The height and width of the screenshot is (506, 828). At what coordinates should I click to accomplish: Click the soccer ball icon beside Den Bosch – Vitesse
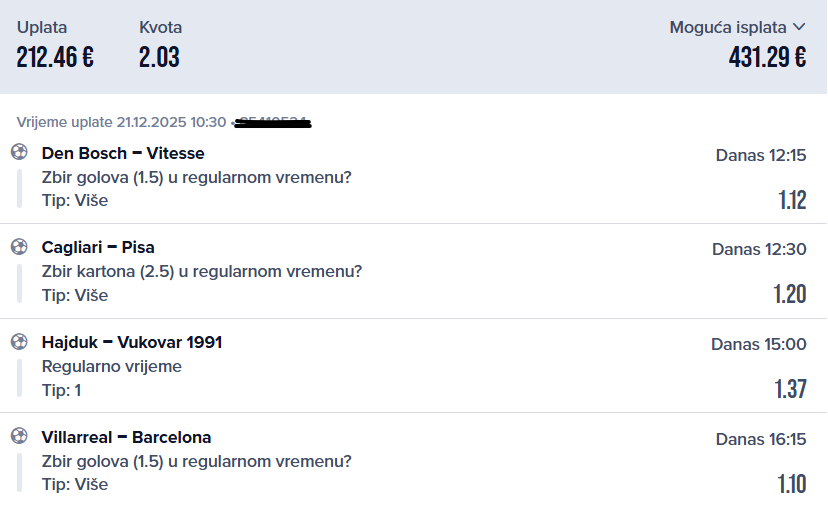pos(19,152)
